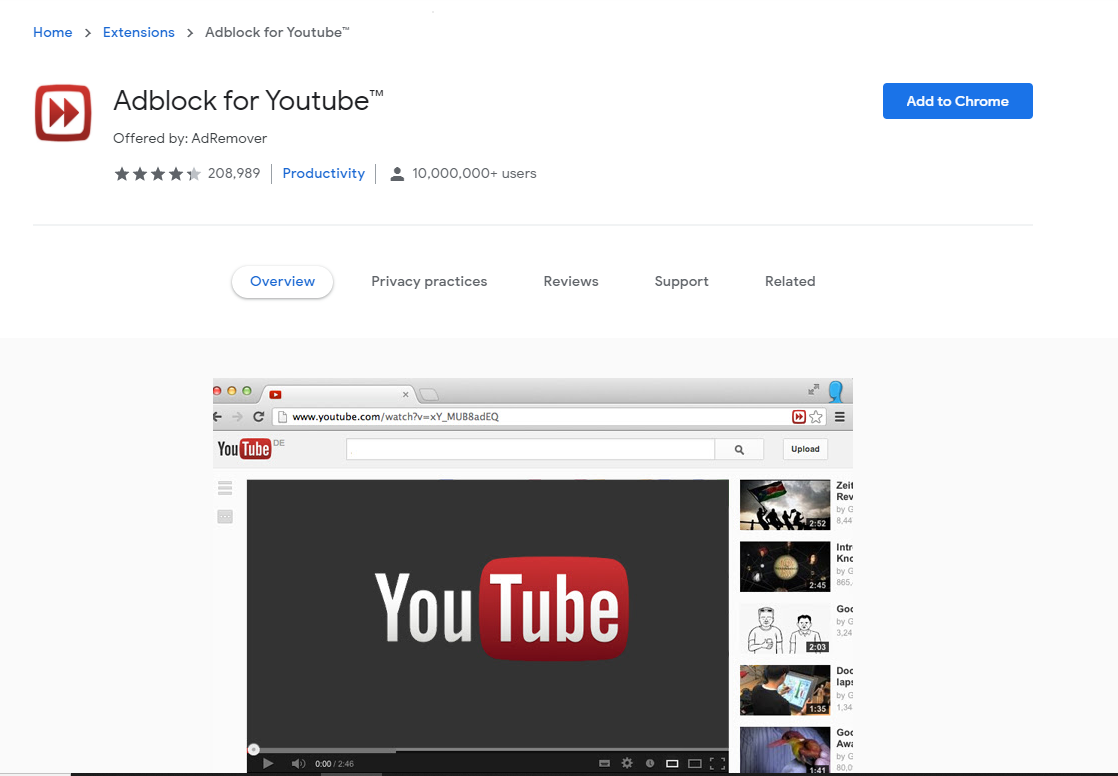This screenshot has height=776, width=1118.
Task: Switch to the Support tab
Action: (682, 282)
